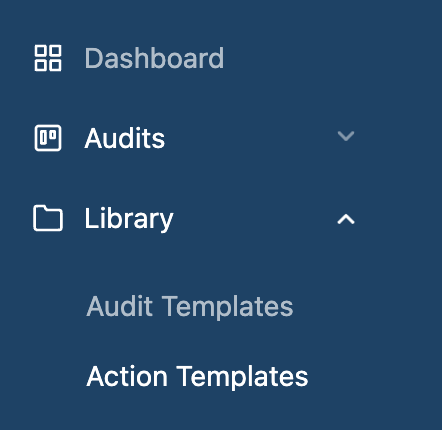Click the downward arrow next to Audits
Viewport: 446px width, 430px height.
coord(346,136)
